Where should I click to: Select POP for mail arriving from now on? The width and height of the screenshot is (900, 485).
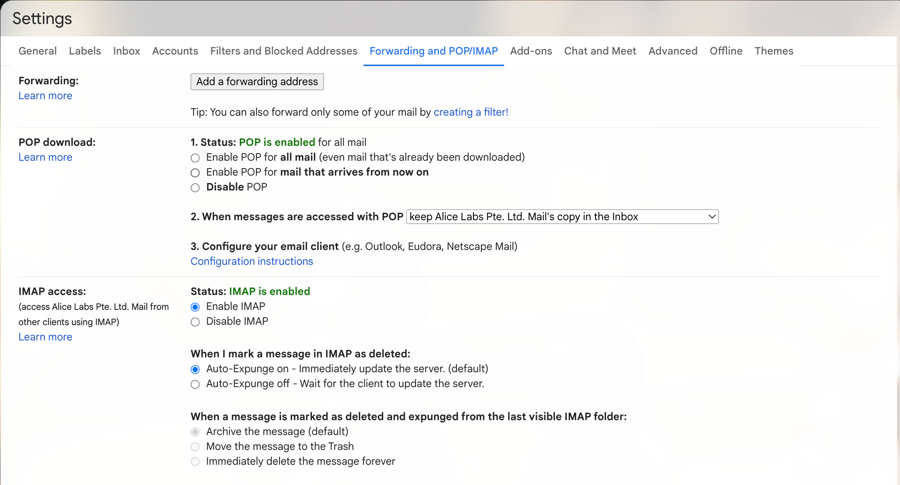coord(195,173)
